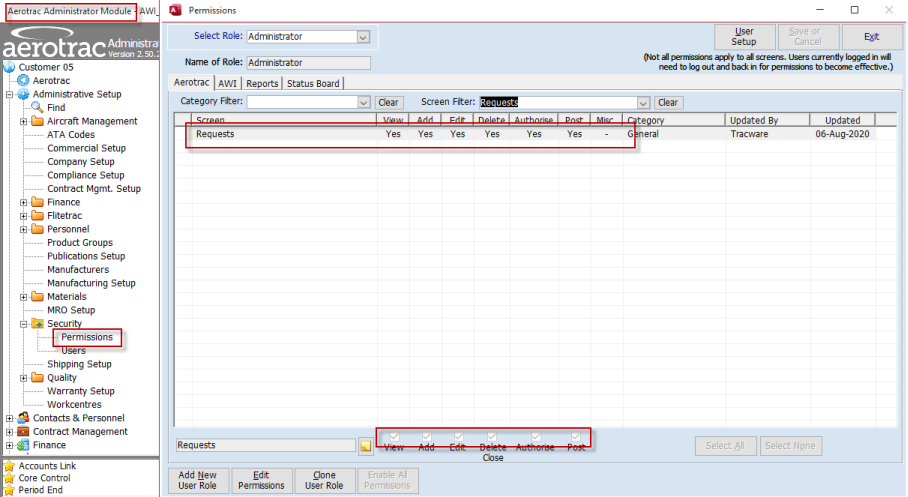Toggle the Post permission checkbox
908x497 pixels.
[x=576, y=437]
